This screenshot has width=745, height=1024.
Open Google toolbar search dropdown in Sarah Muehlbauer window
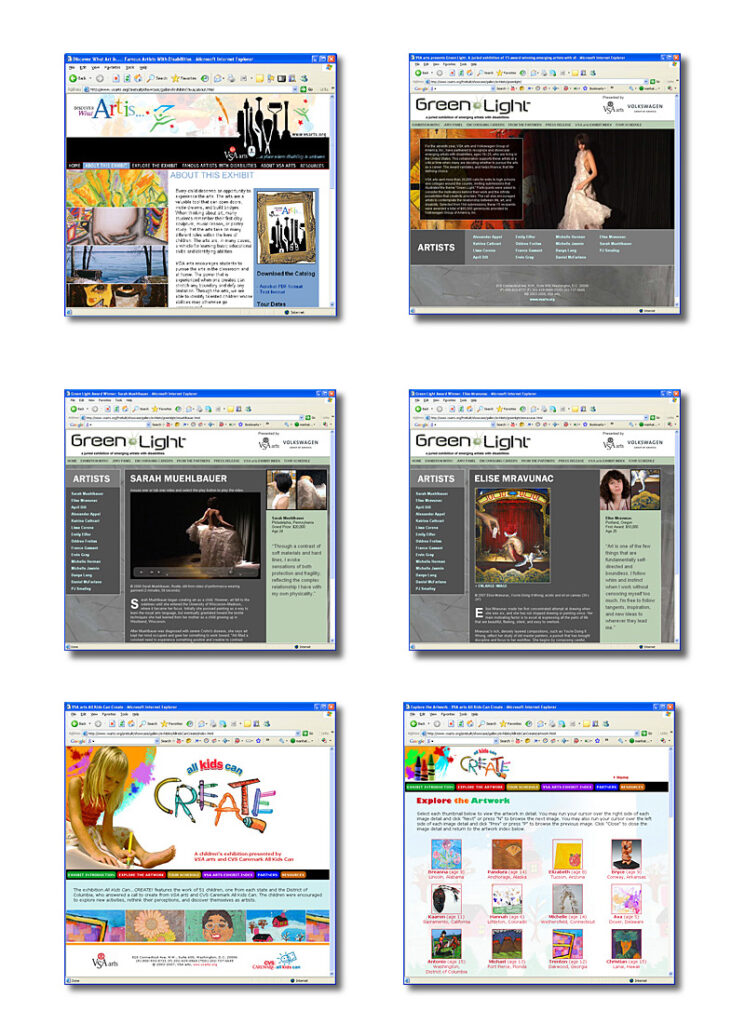pyautogui.click(x=148, y=424)
